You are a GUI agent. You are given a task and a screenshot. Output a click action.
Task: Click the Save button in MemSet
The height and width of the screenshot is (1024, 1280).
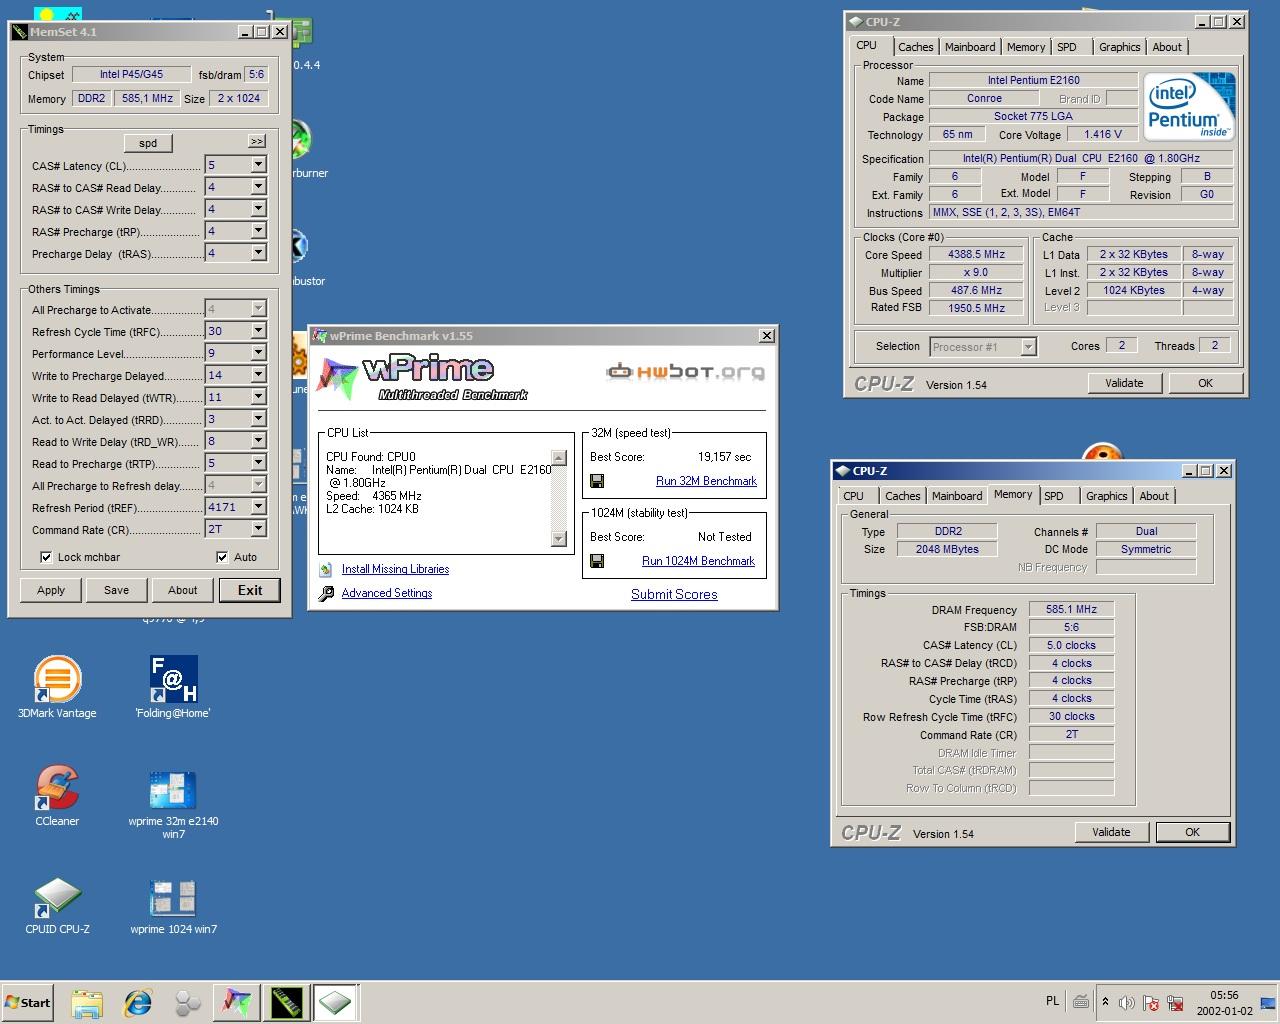point(116,590)
